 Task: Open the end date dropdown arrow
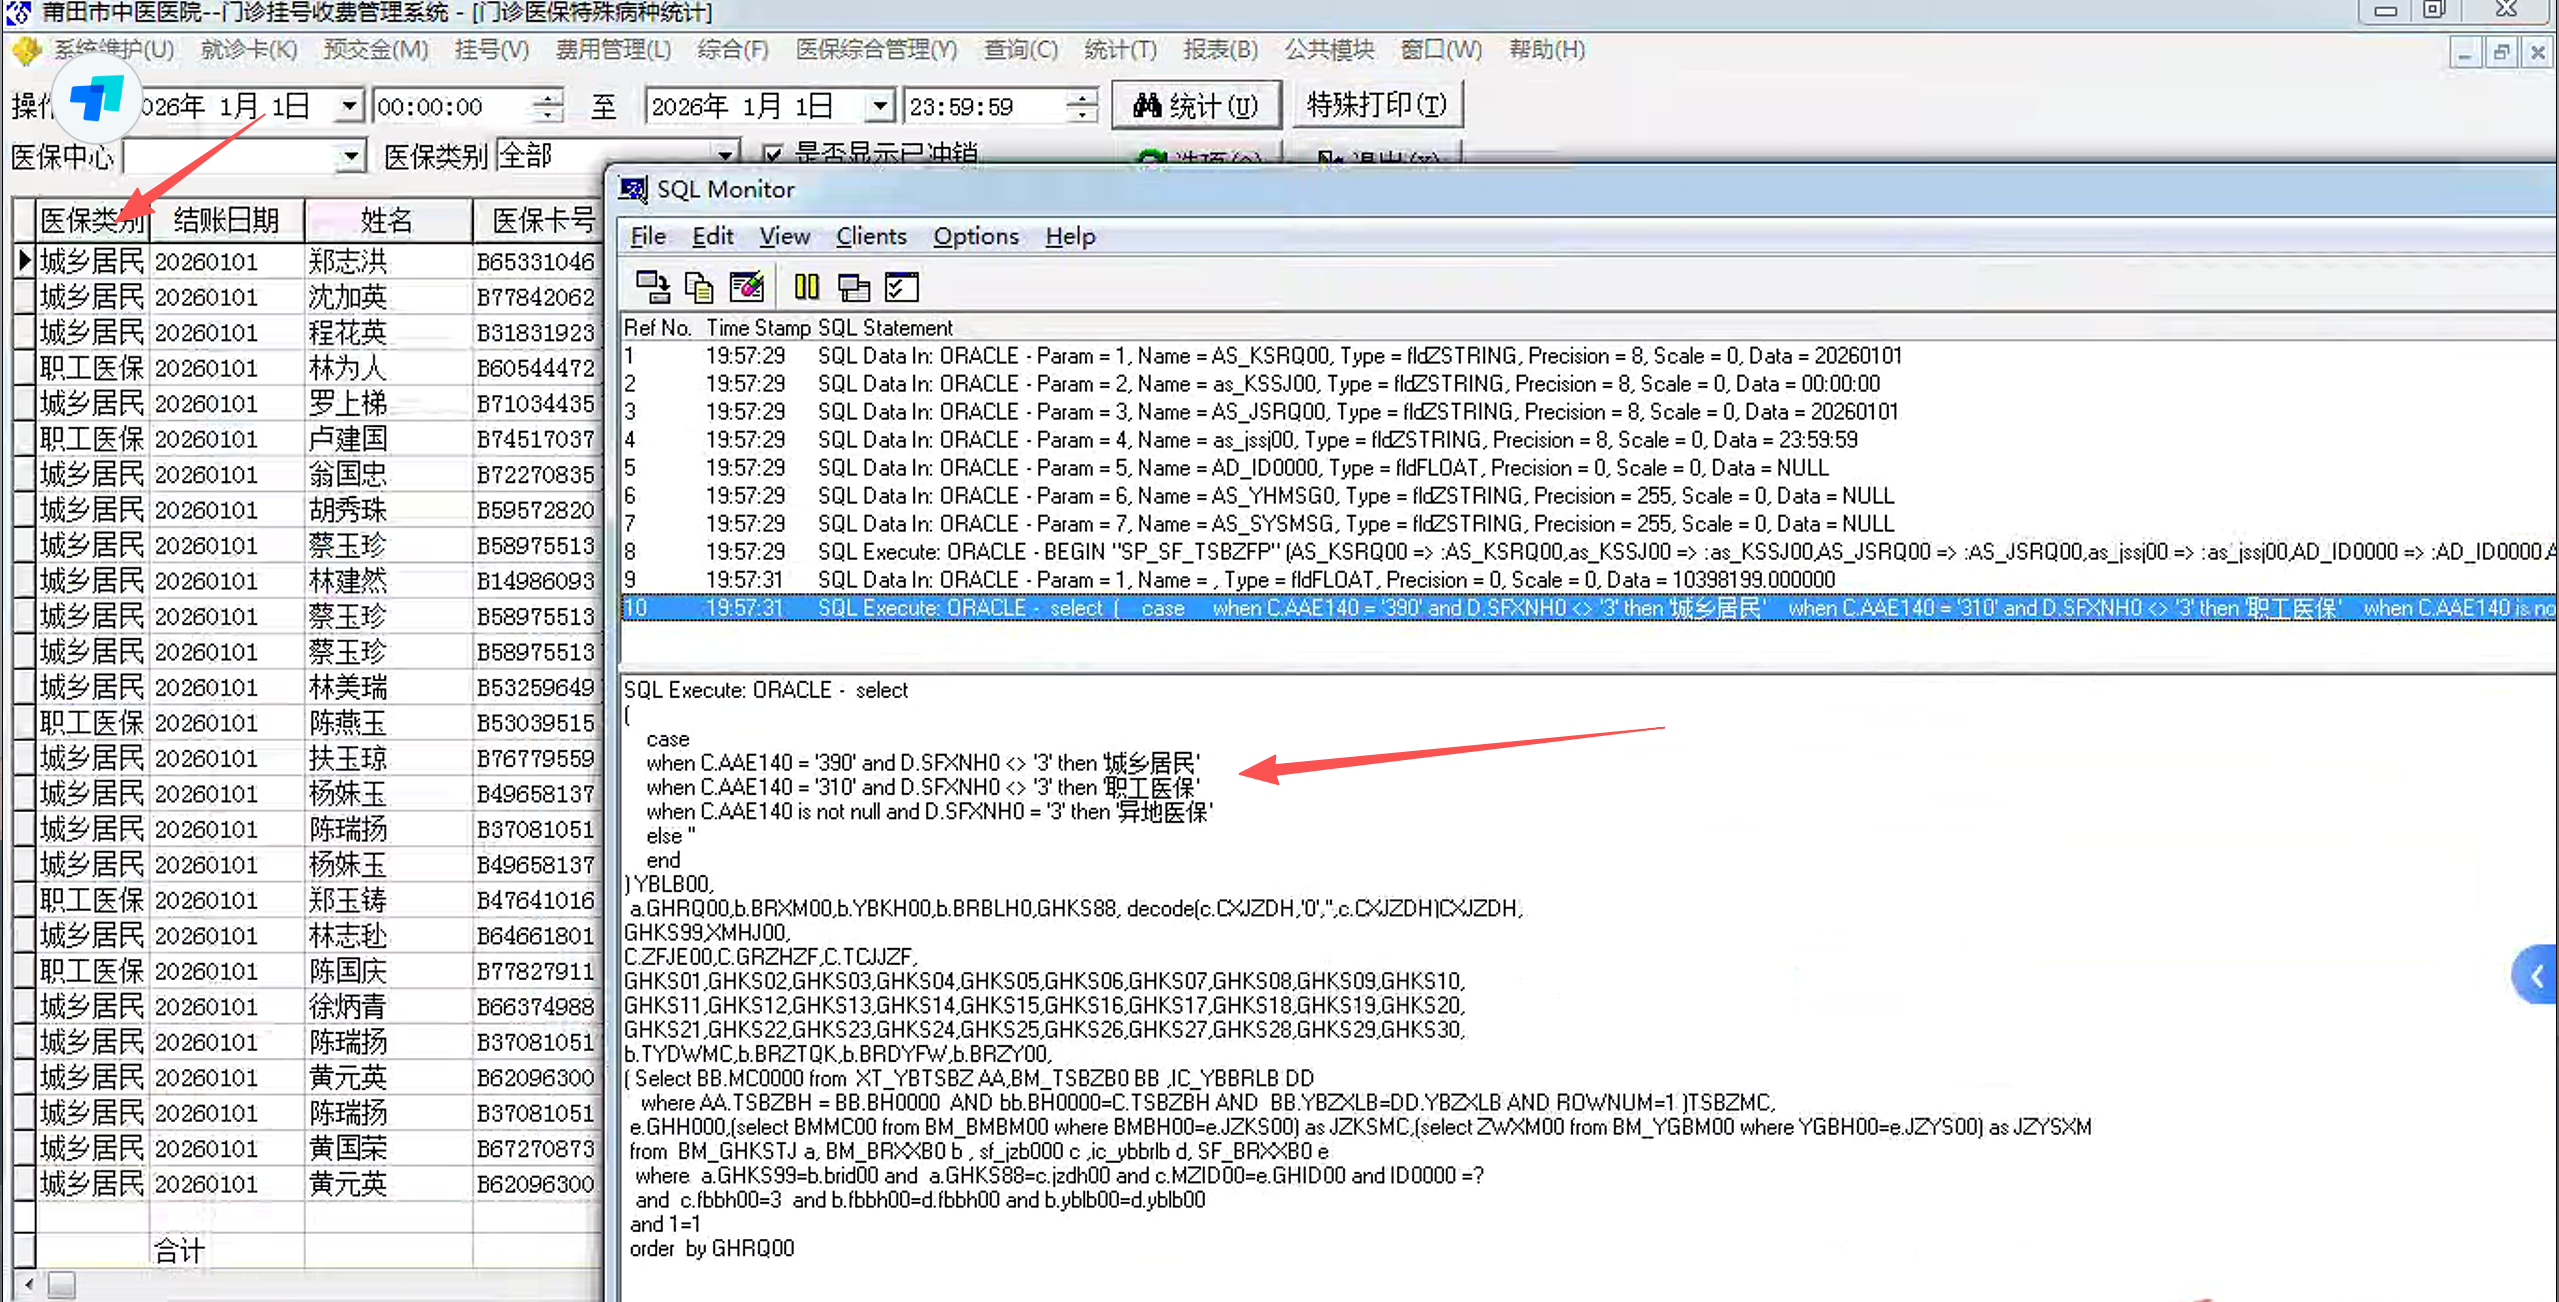tap(879, 106)
